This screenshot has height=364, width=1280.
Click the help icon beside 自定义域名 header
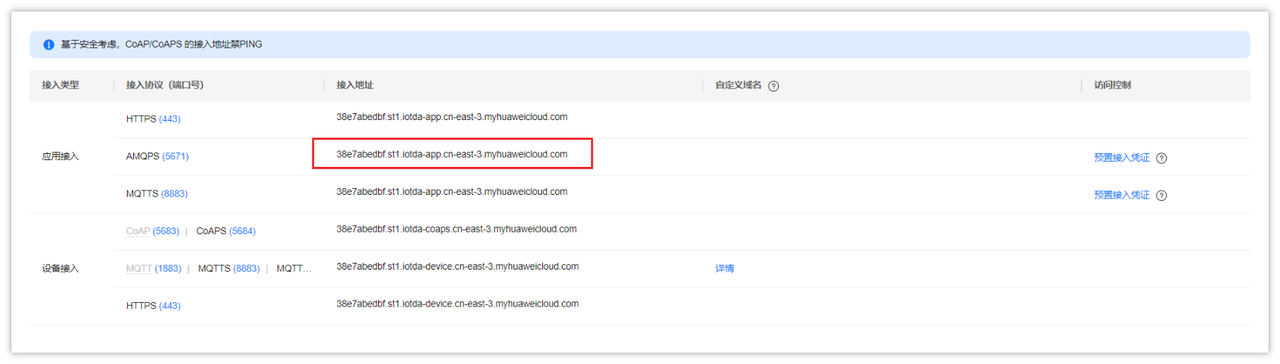[773, 86]
